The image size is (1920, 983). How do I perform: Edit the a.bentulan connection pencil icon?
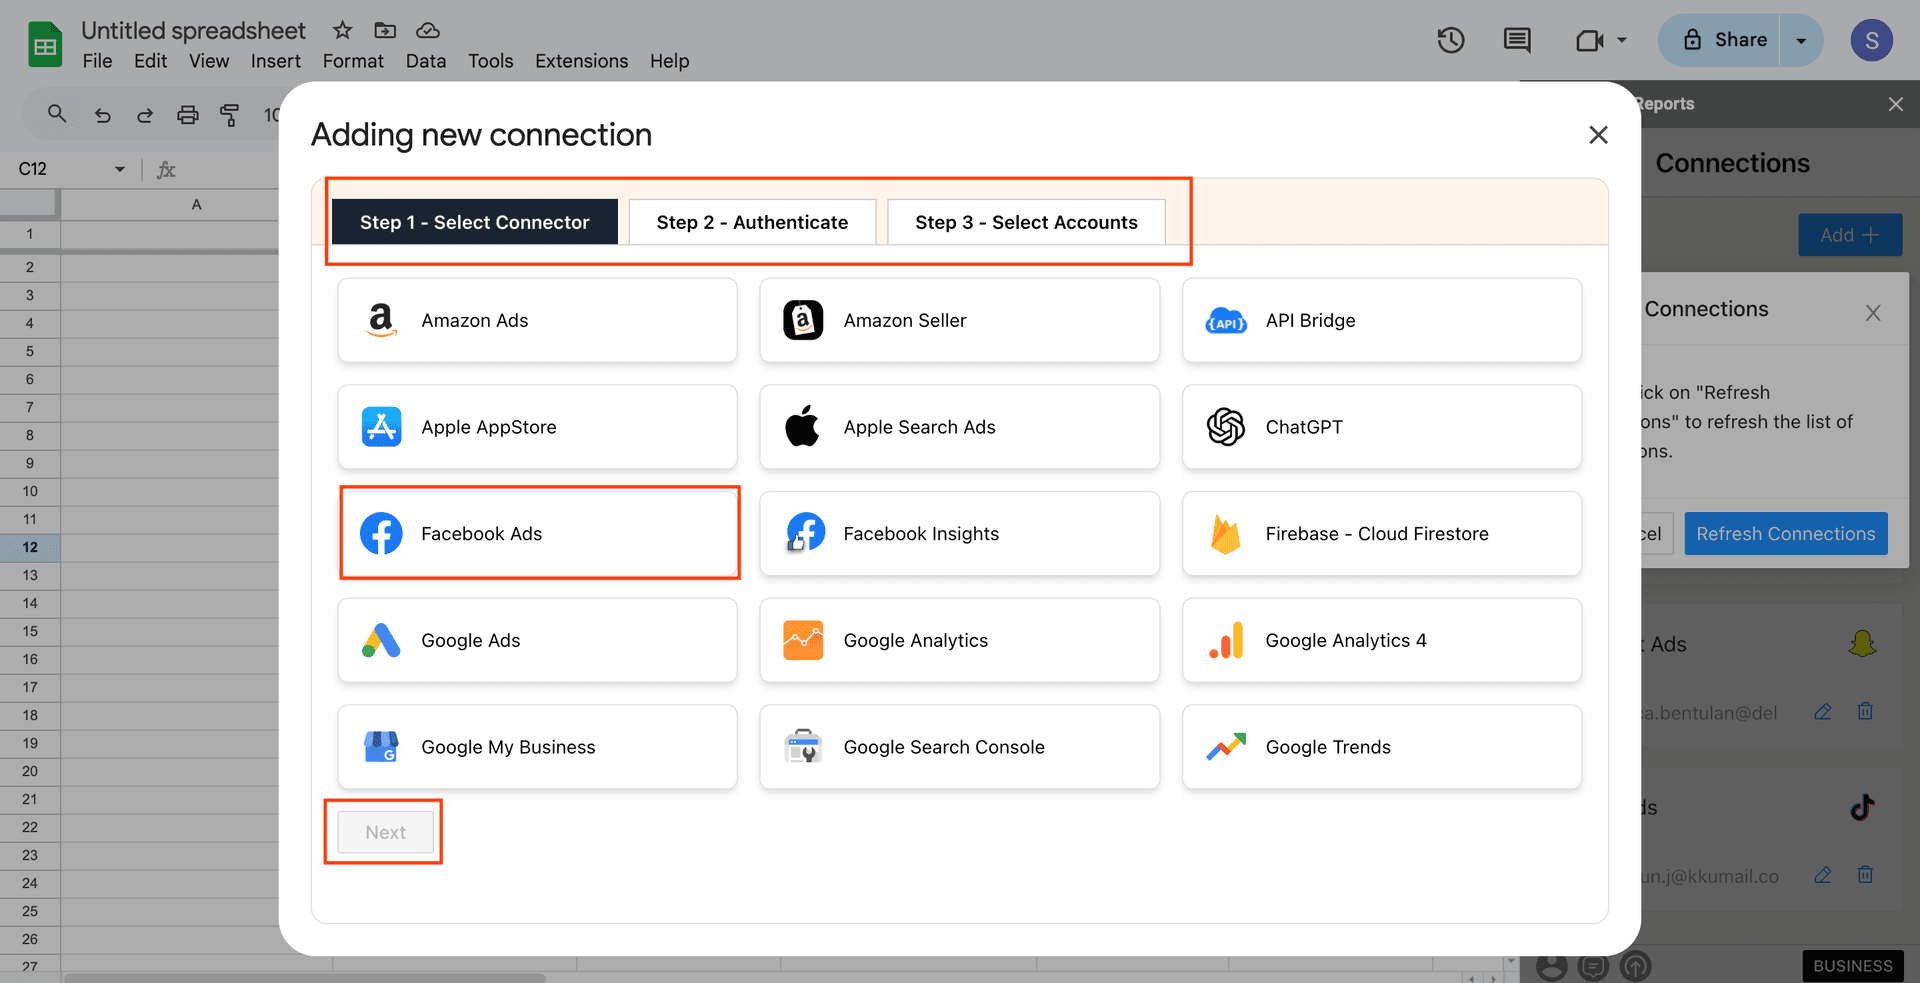coord(1823,711)
